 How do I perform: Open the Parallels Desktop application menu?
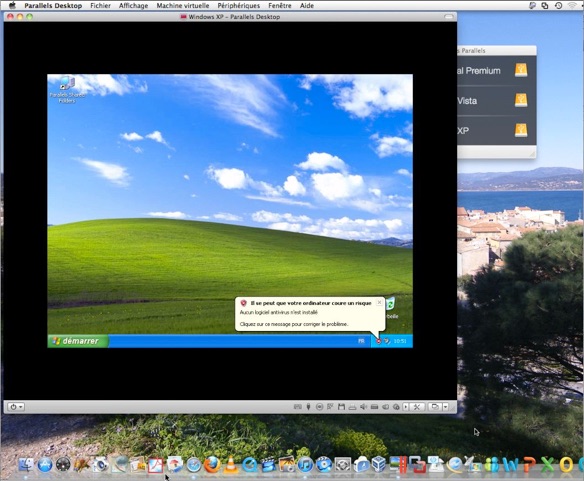point(53,6)
